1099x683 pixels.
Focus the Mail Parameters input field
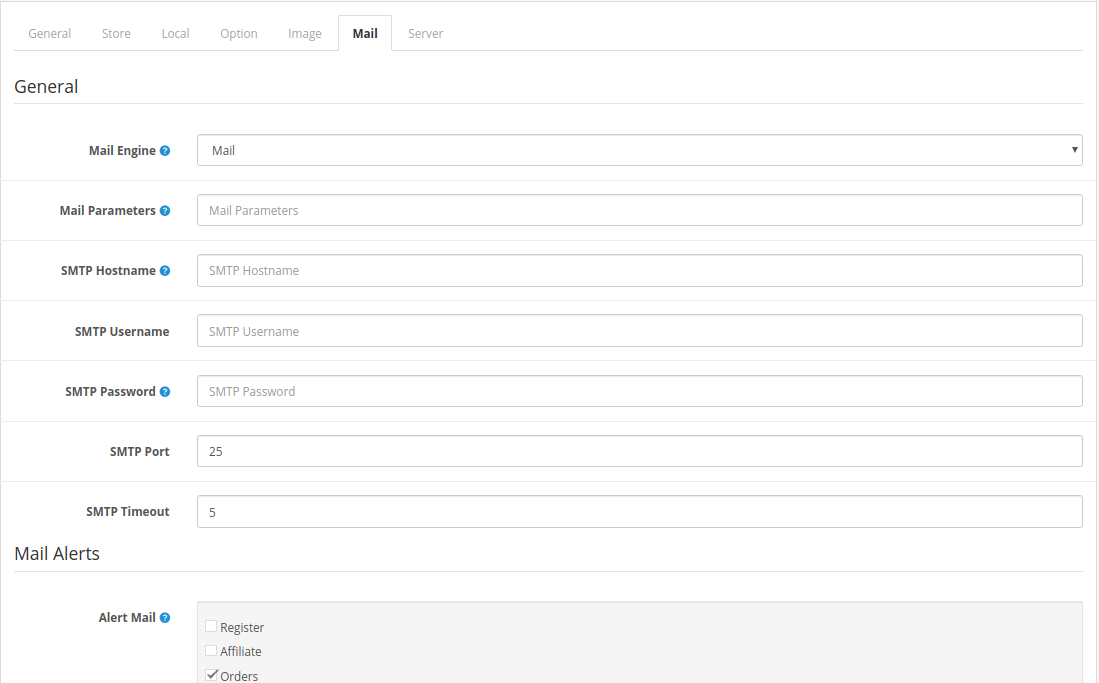[639, 210]
